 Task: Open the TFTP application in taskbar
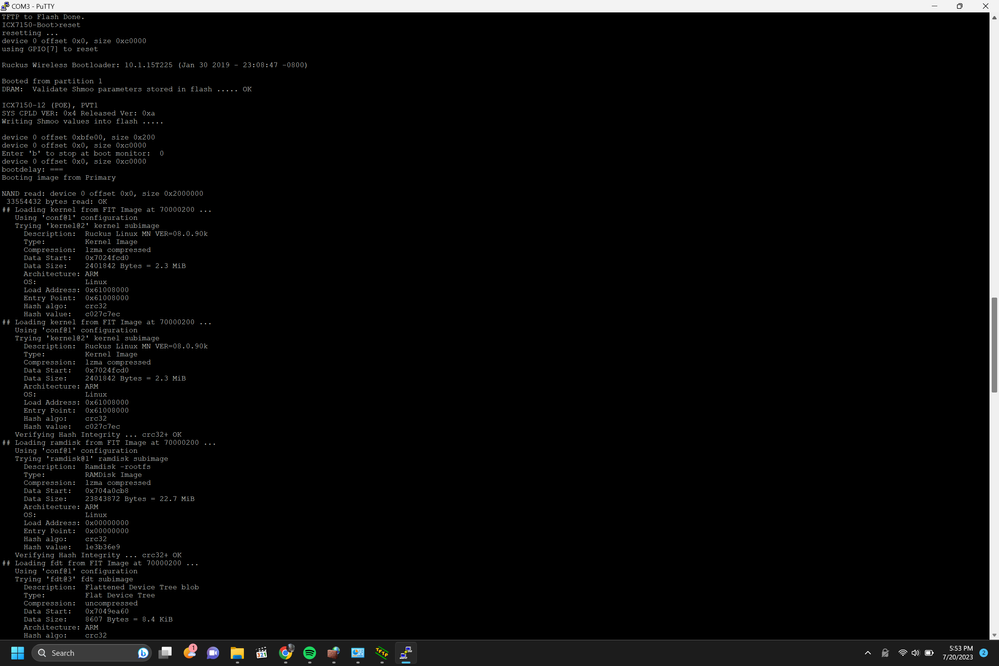381,653
